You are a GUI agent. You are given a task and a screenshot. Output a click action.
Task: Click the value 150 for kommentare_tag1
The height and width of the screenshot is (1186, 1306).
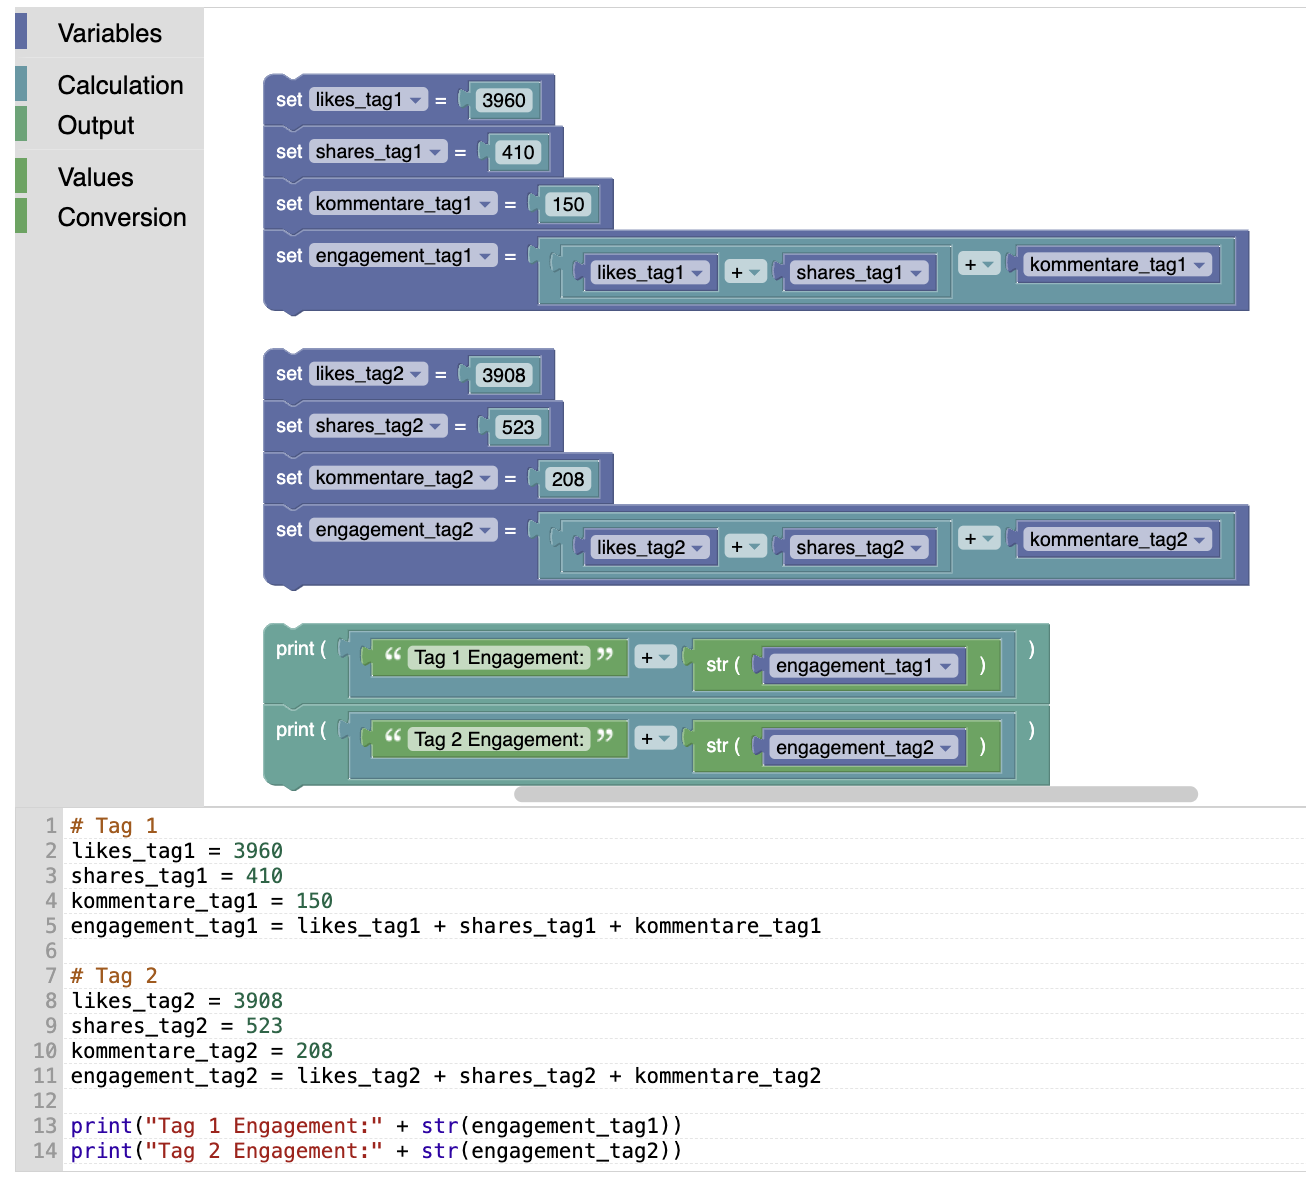pyautogui.click(x=567, y=205)
